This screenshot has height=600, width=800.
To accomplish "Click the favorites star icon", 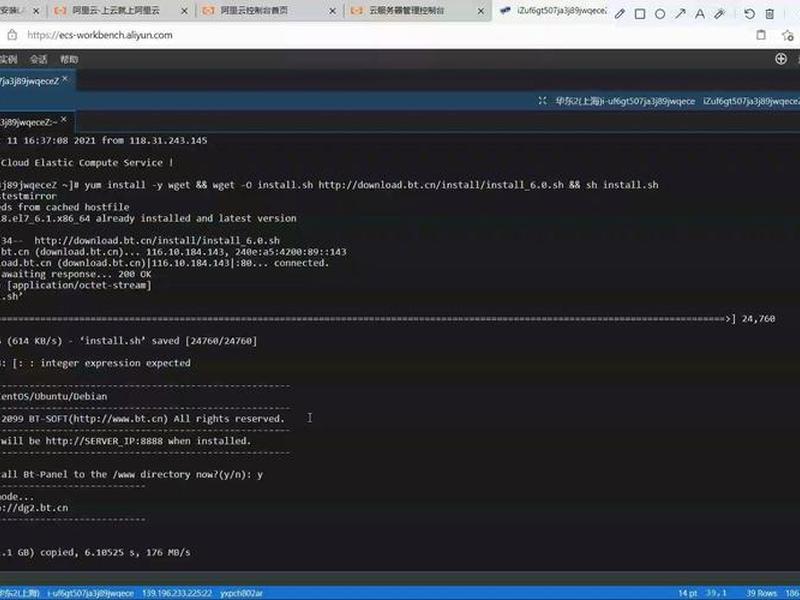I will click(x=787, y=35).
